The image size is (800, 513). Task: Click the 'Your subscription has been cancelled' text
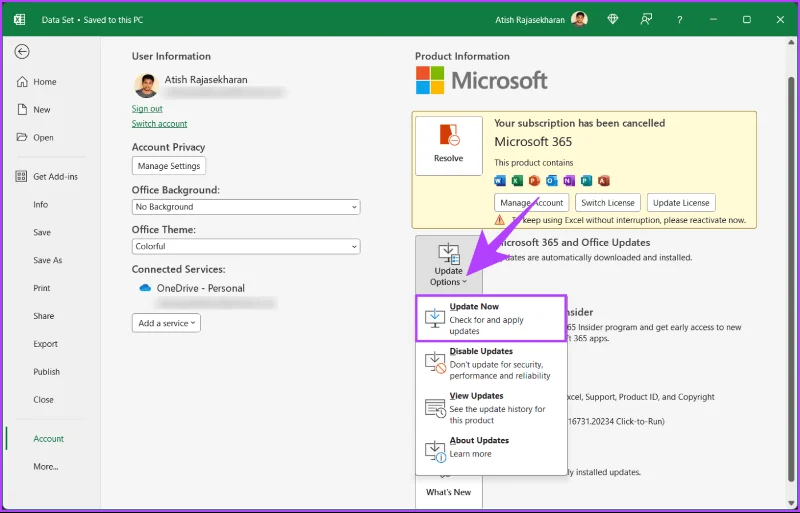tap(579, 123)
